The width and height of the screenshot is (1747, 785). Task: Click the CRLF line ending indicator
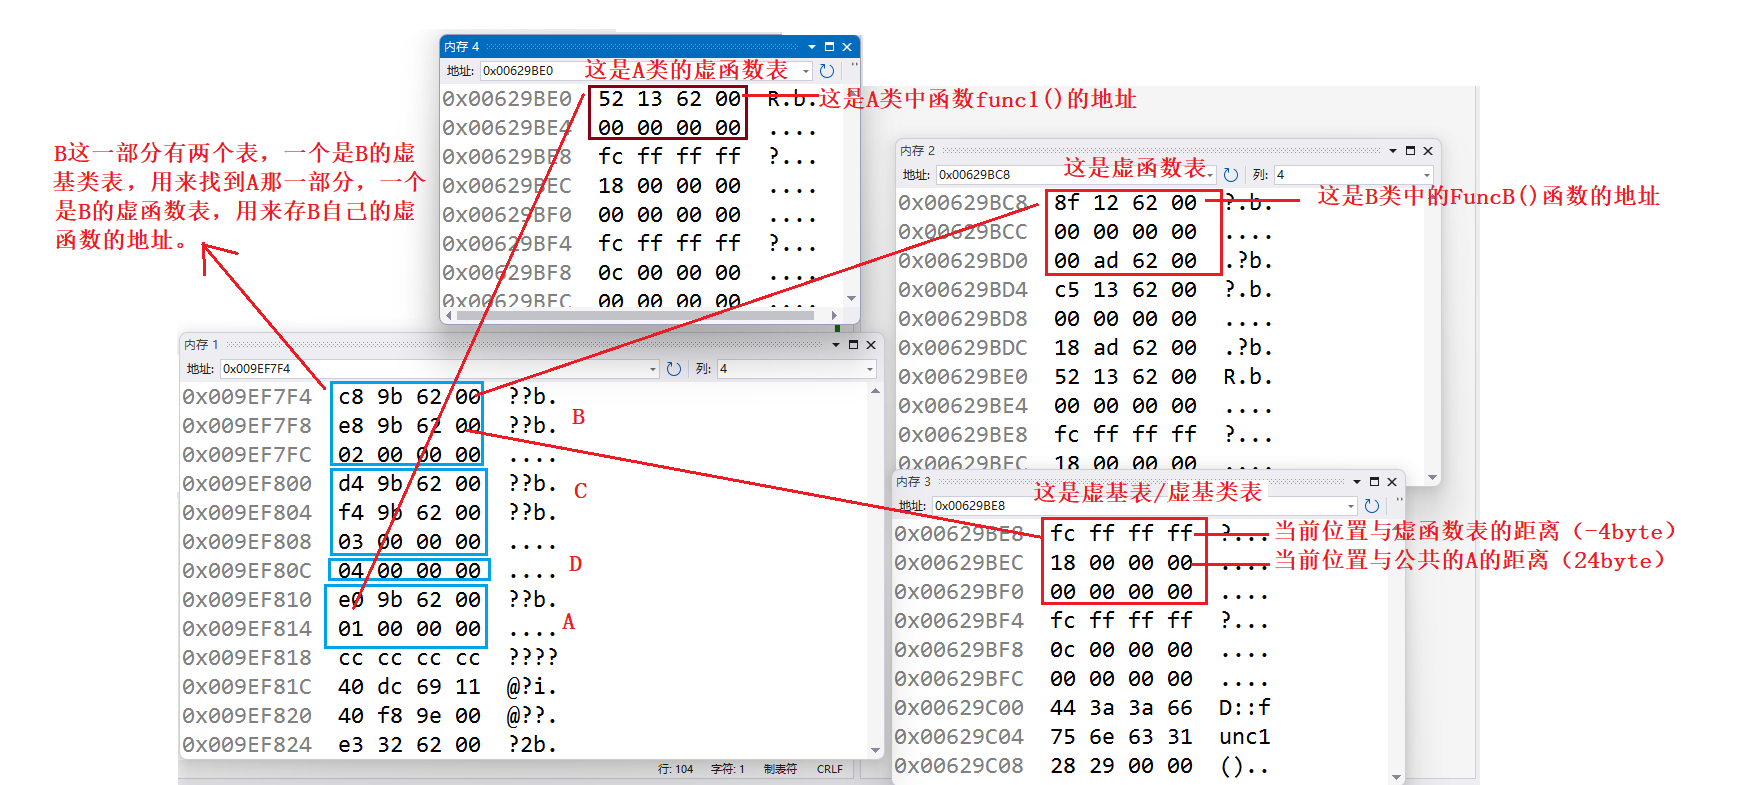tap(830, 769)
